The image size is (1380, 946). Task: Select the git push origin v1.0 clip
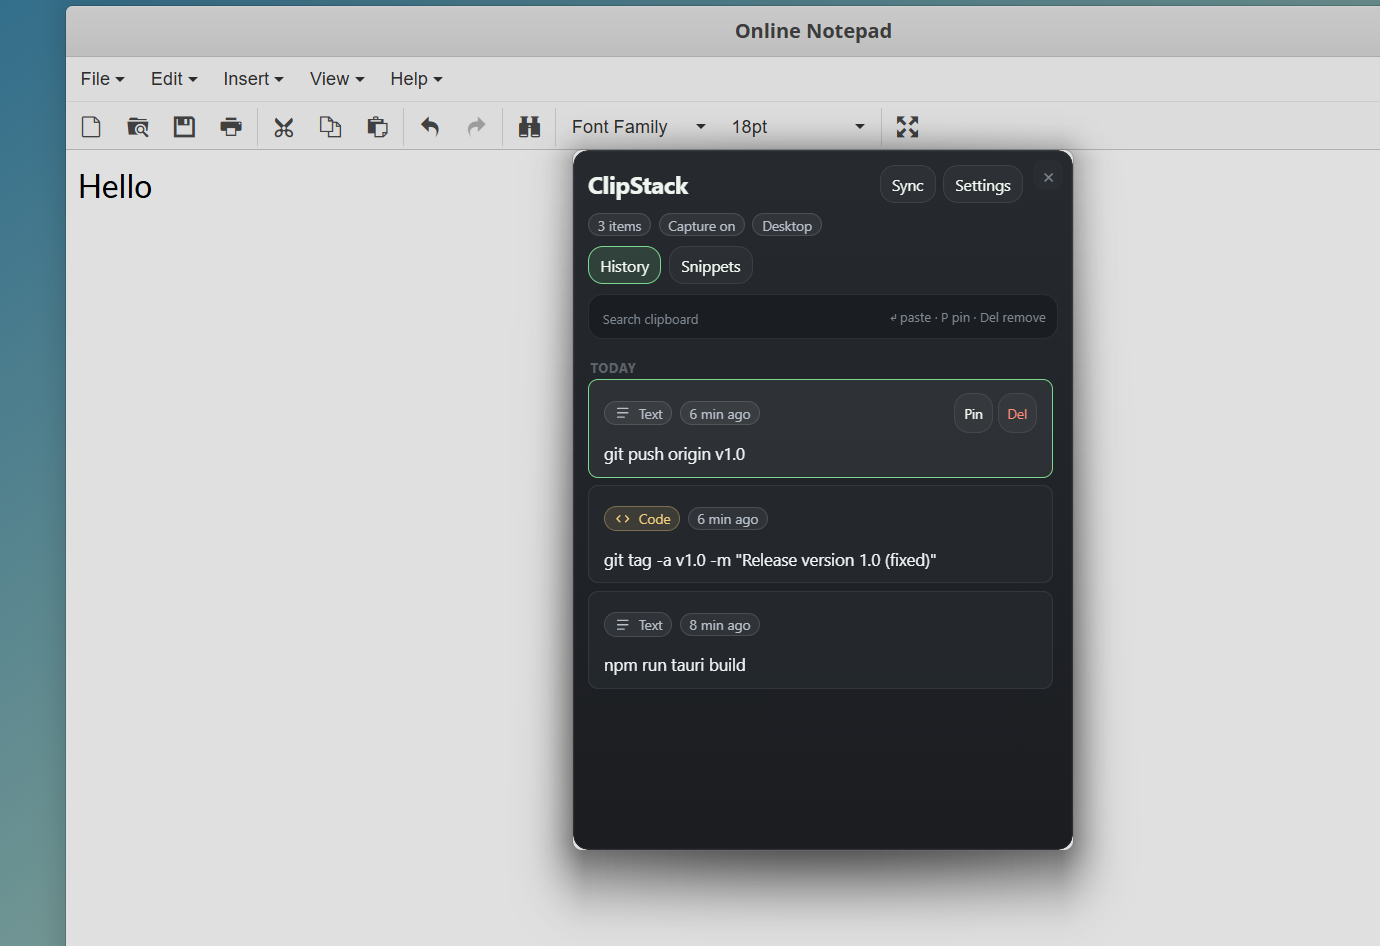pos(820,429)
